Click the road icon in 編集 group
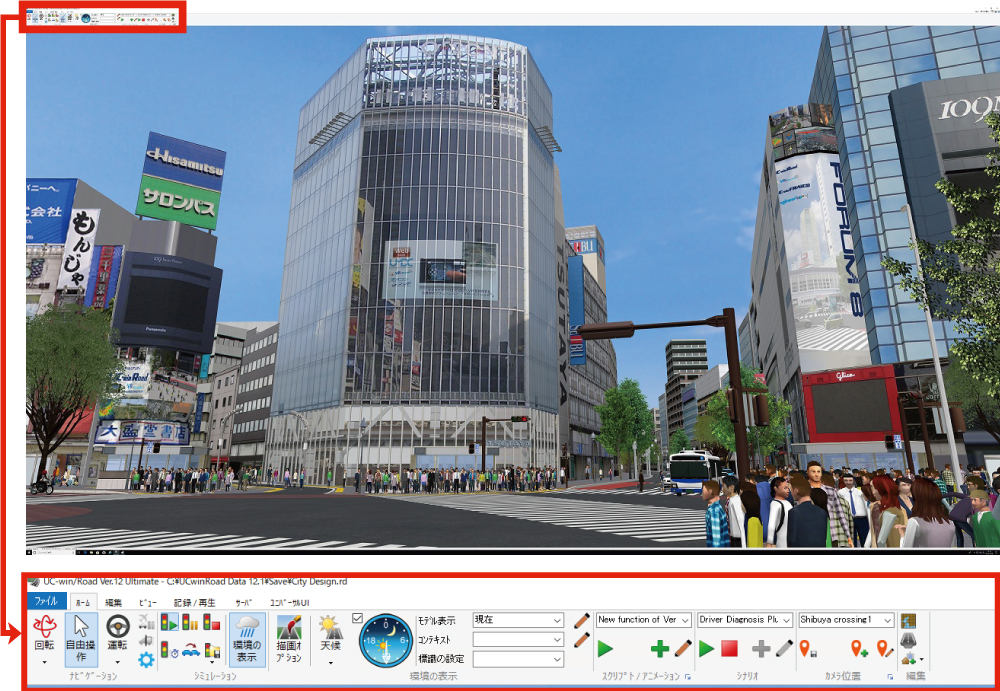The height and width of the screenshot is (691, 1000). coord(908,643)
